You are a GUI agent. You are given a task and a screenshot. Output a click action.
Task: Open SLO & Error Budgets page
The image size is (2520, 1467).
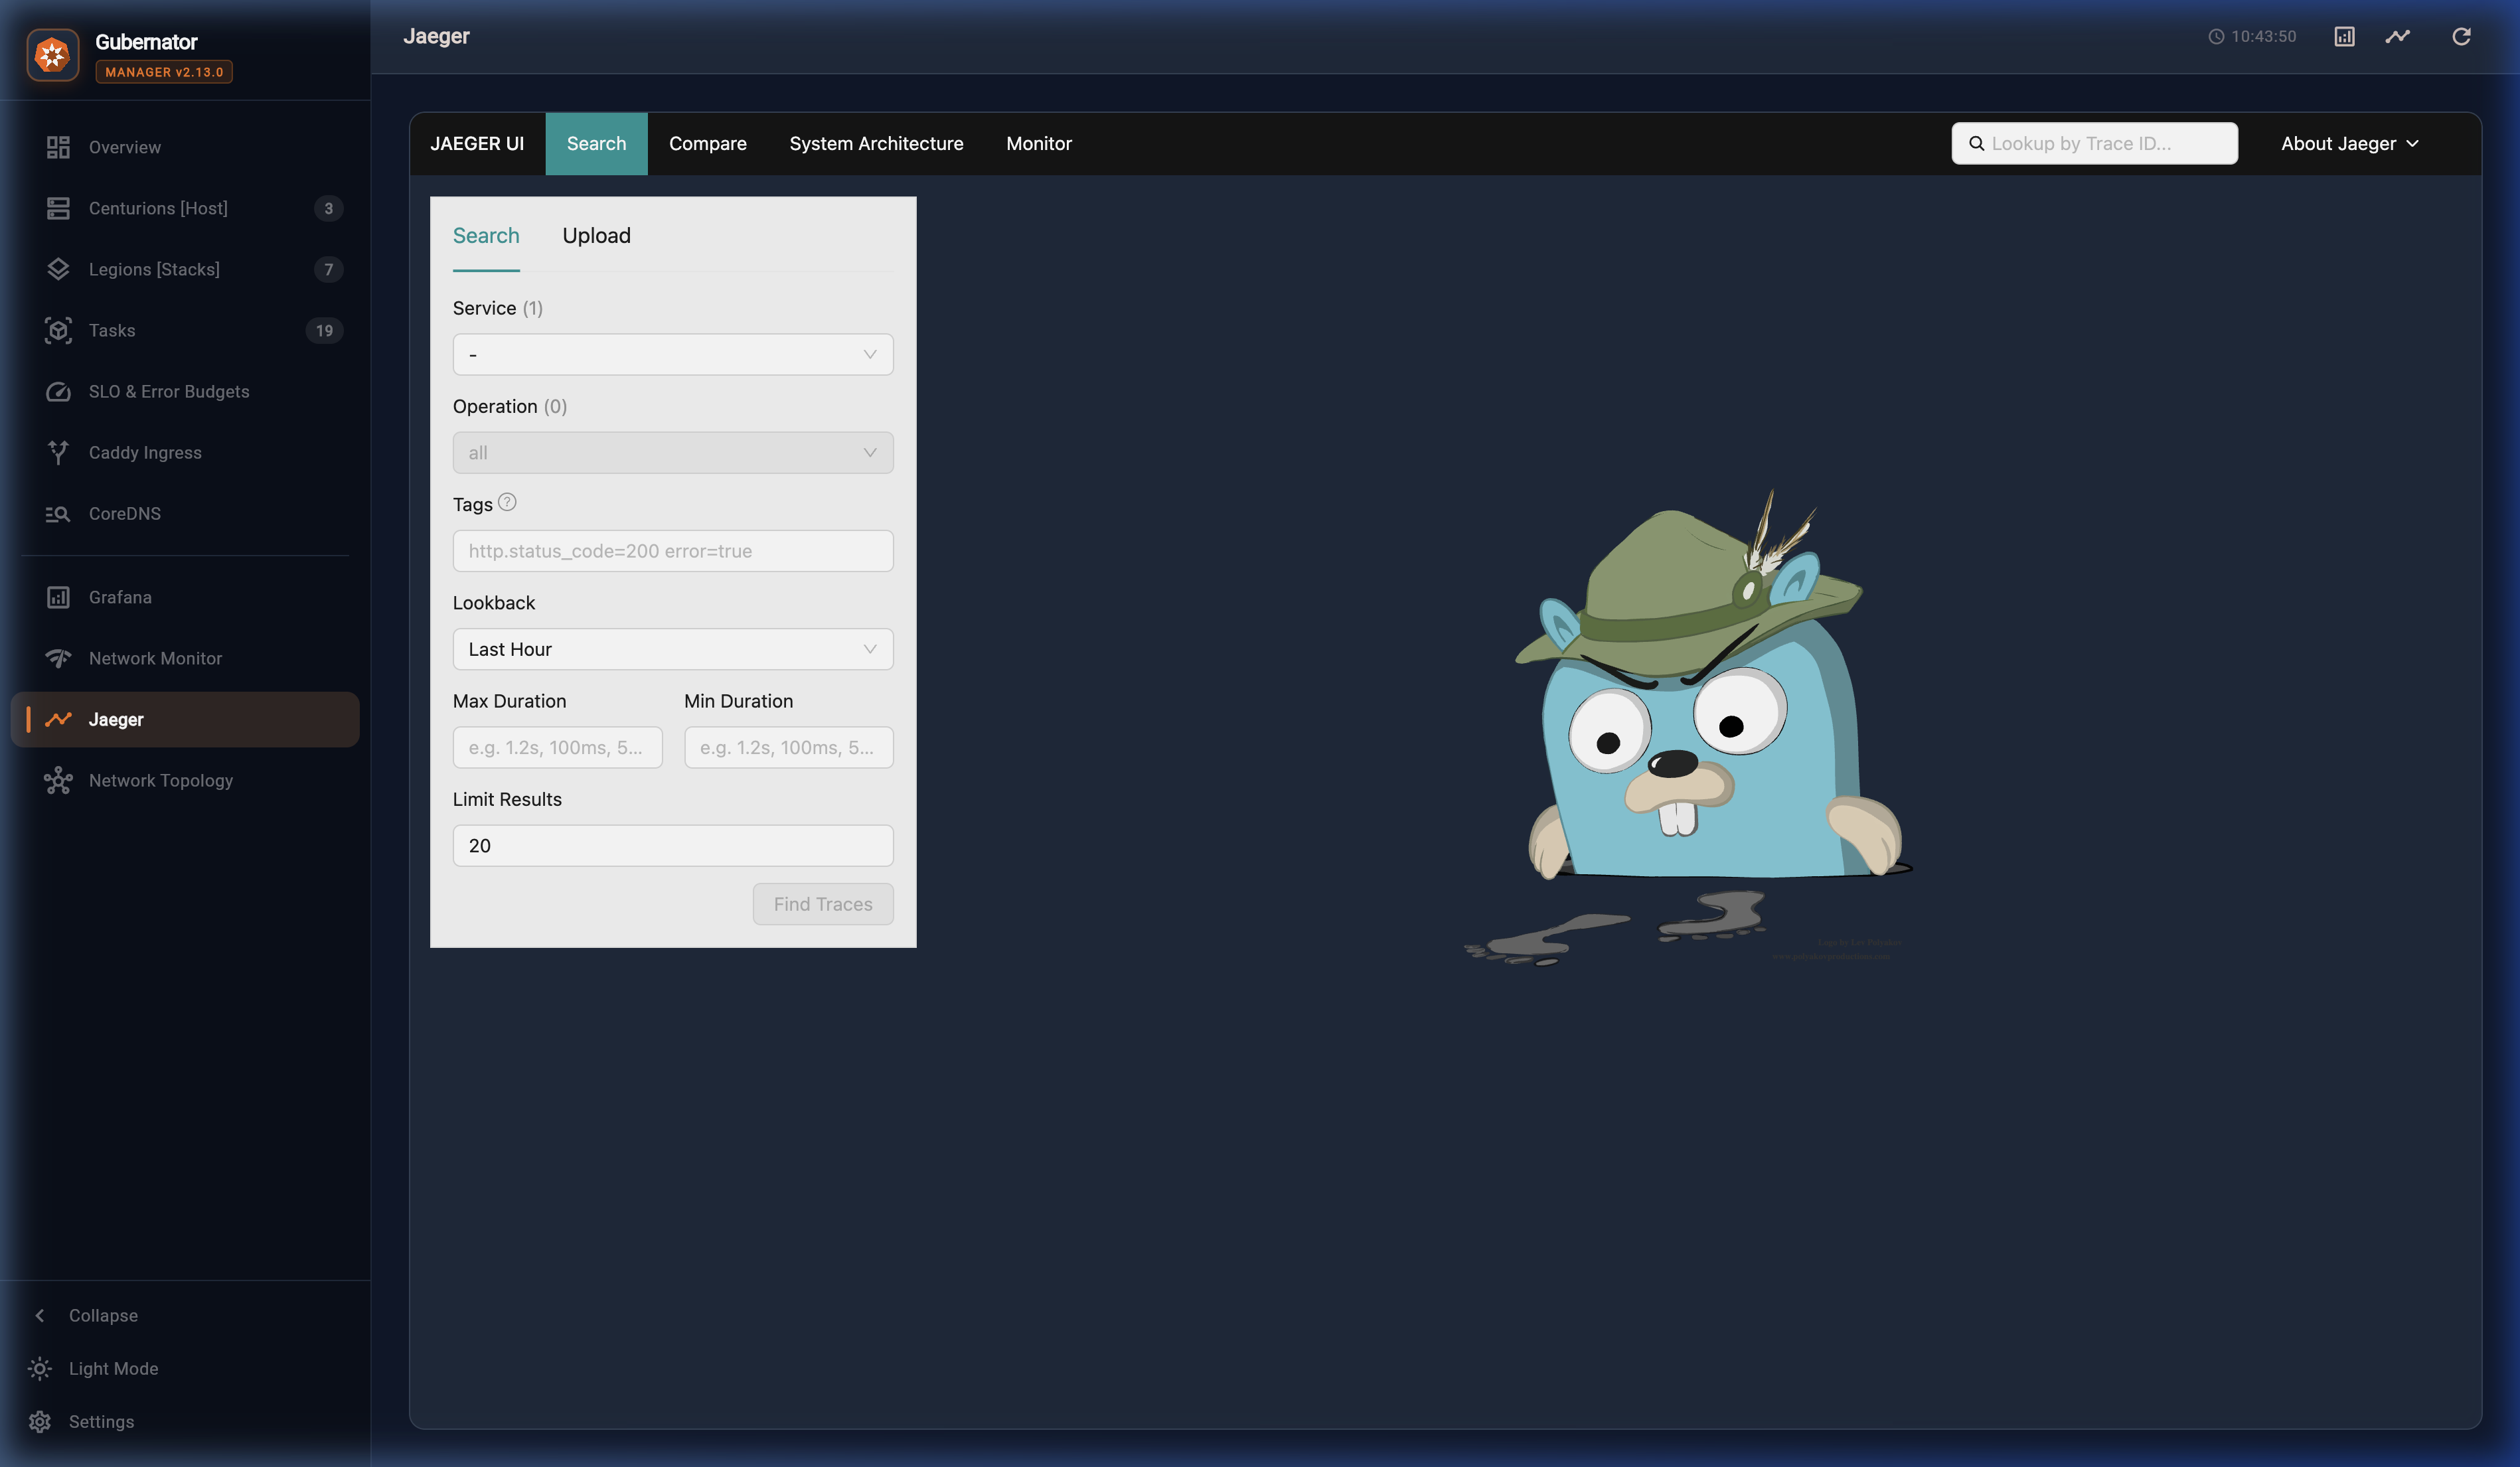point(185,391)
